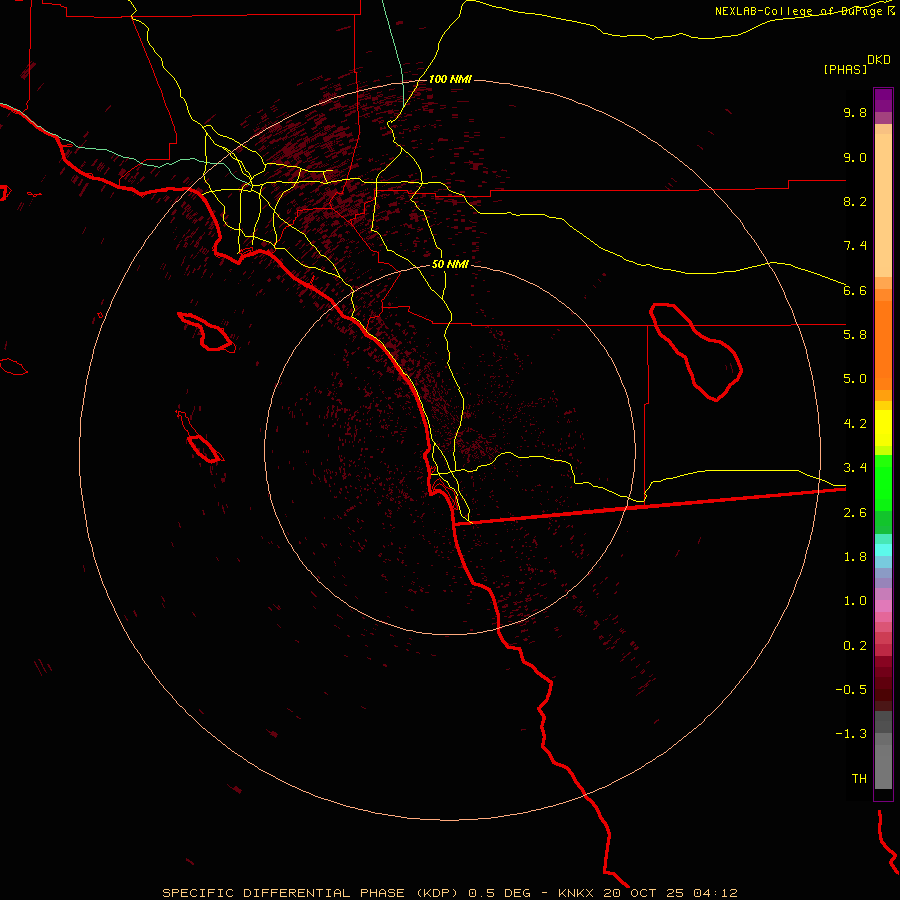Image resolution: width=900 pixels, height=900 pixels.
Task: Select the bright green band on the color scale
Action: click(883, 483)
